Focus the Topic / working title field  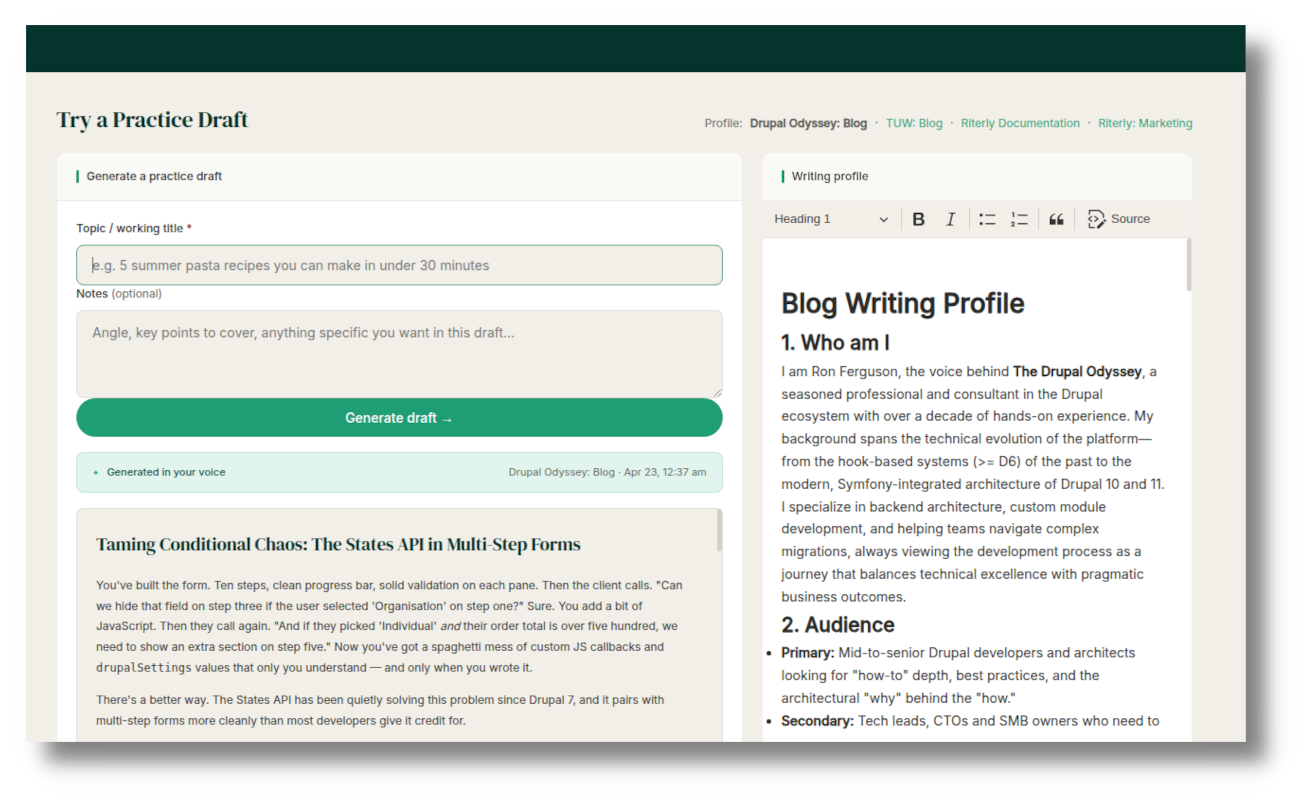click(399, 265)
